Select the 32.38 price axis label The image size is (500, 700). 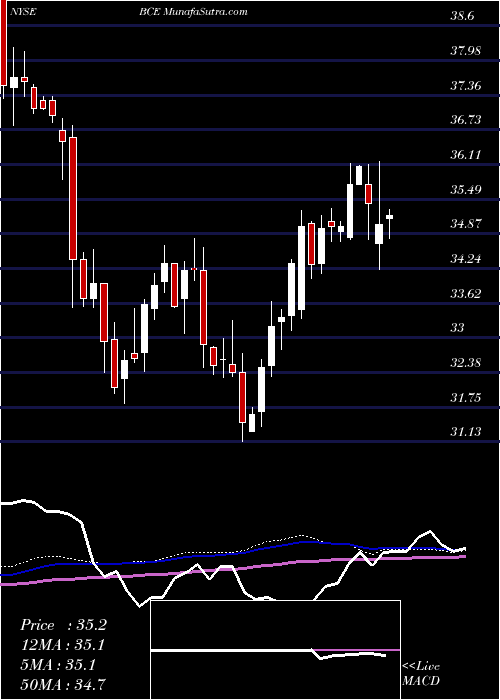(x=466, y=362)
